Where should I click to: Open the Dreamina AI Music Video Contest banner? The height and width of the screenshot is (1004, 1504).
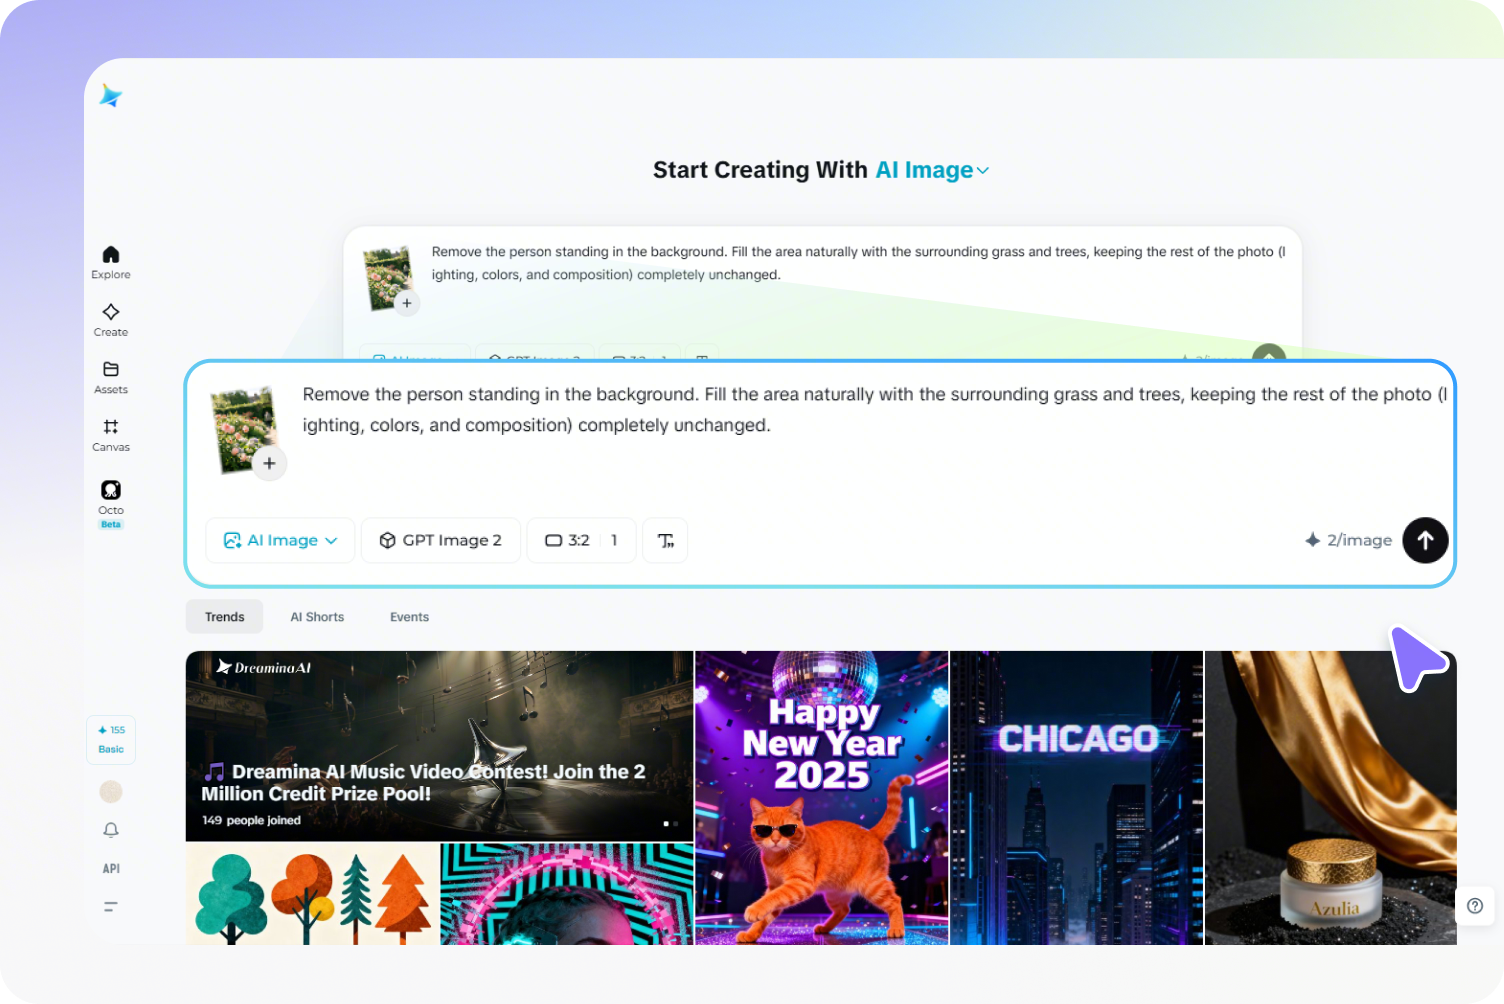pos(439,746)
